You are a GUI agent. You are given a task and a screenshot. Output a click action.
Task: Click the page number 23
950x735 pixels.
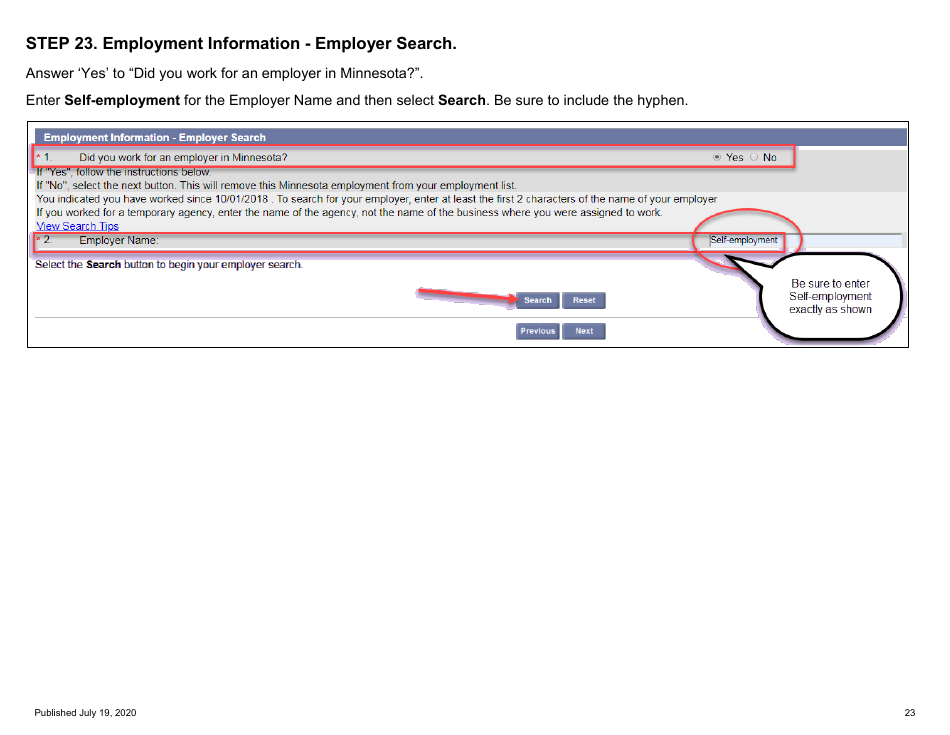[x=909, y=712]
